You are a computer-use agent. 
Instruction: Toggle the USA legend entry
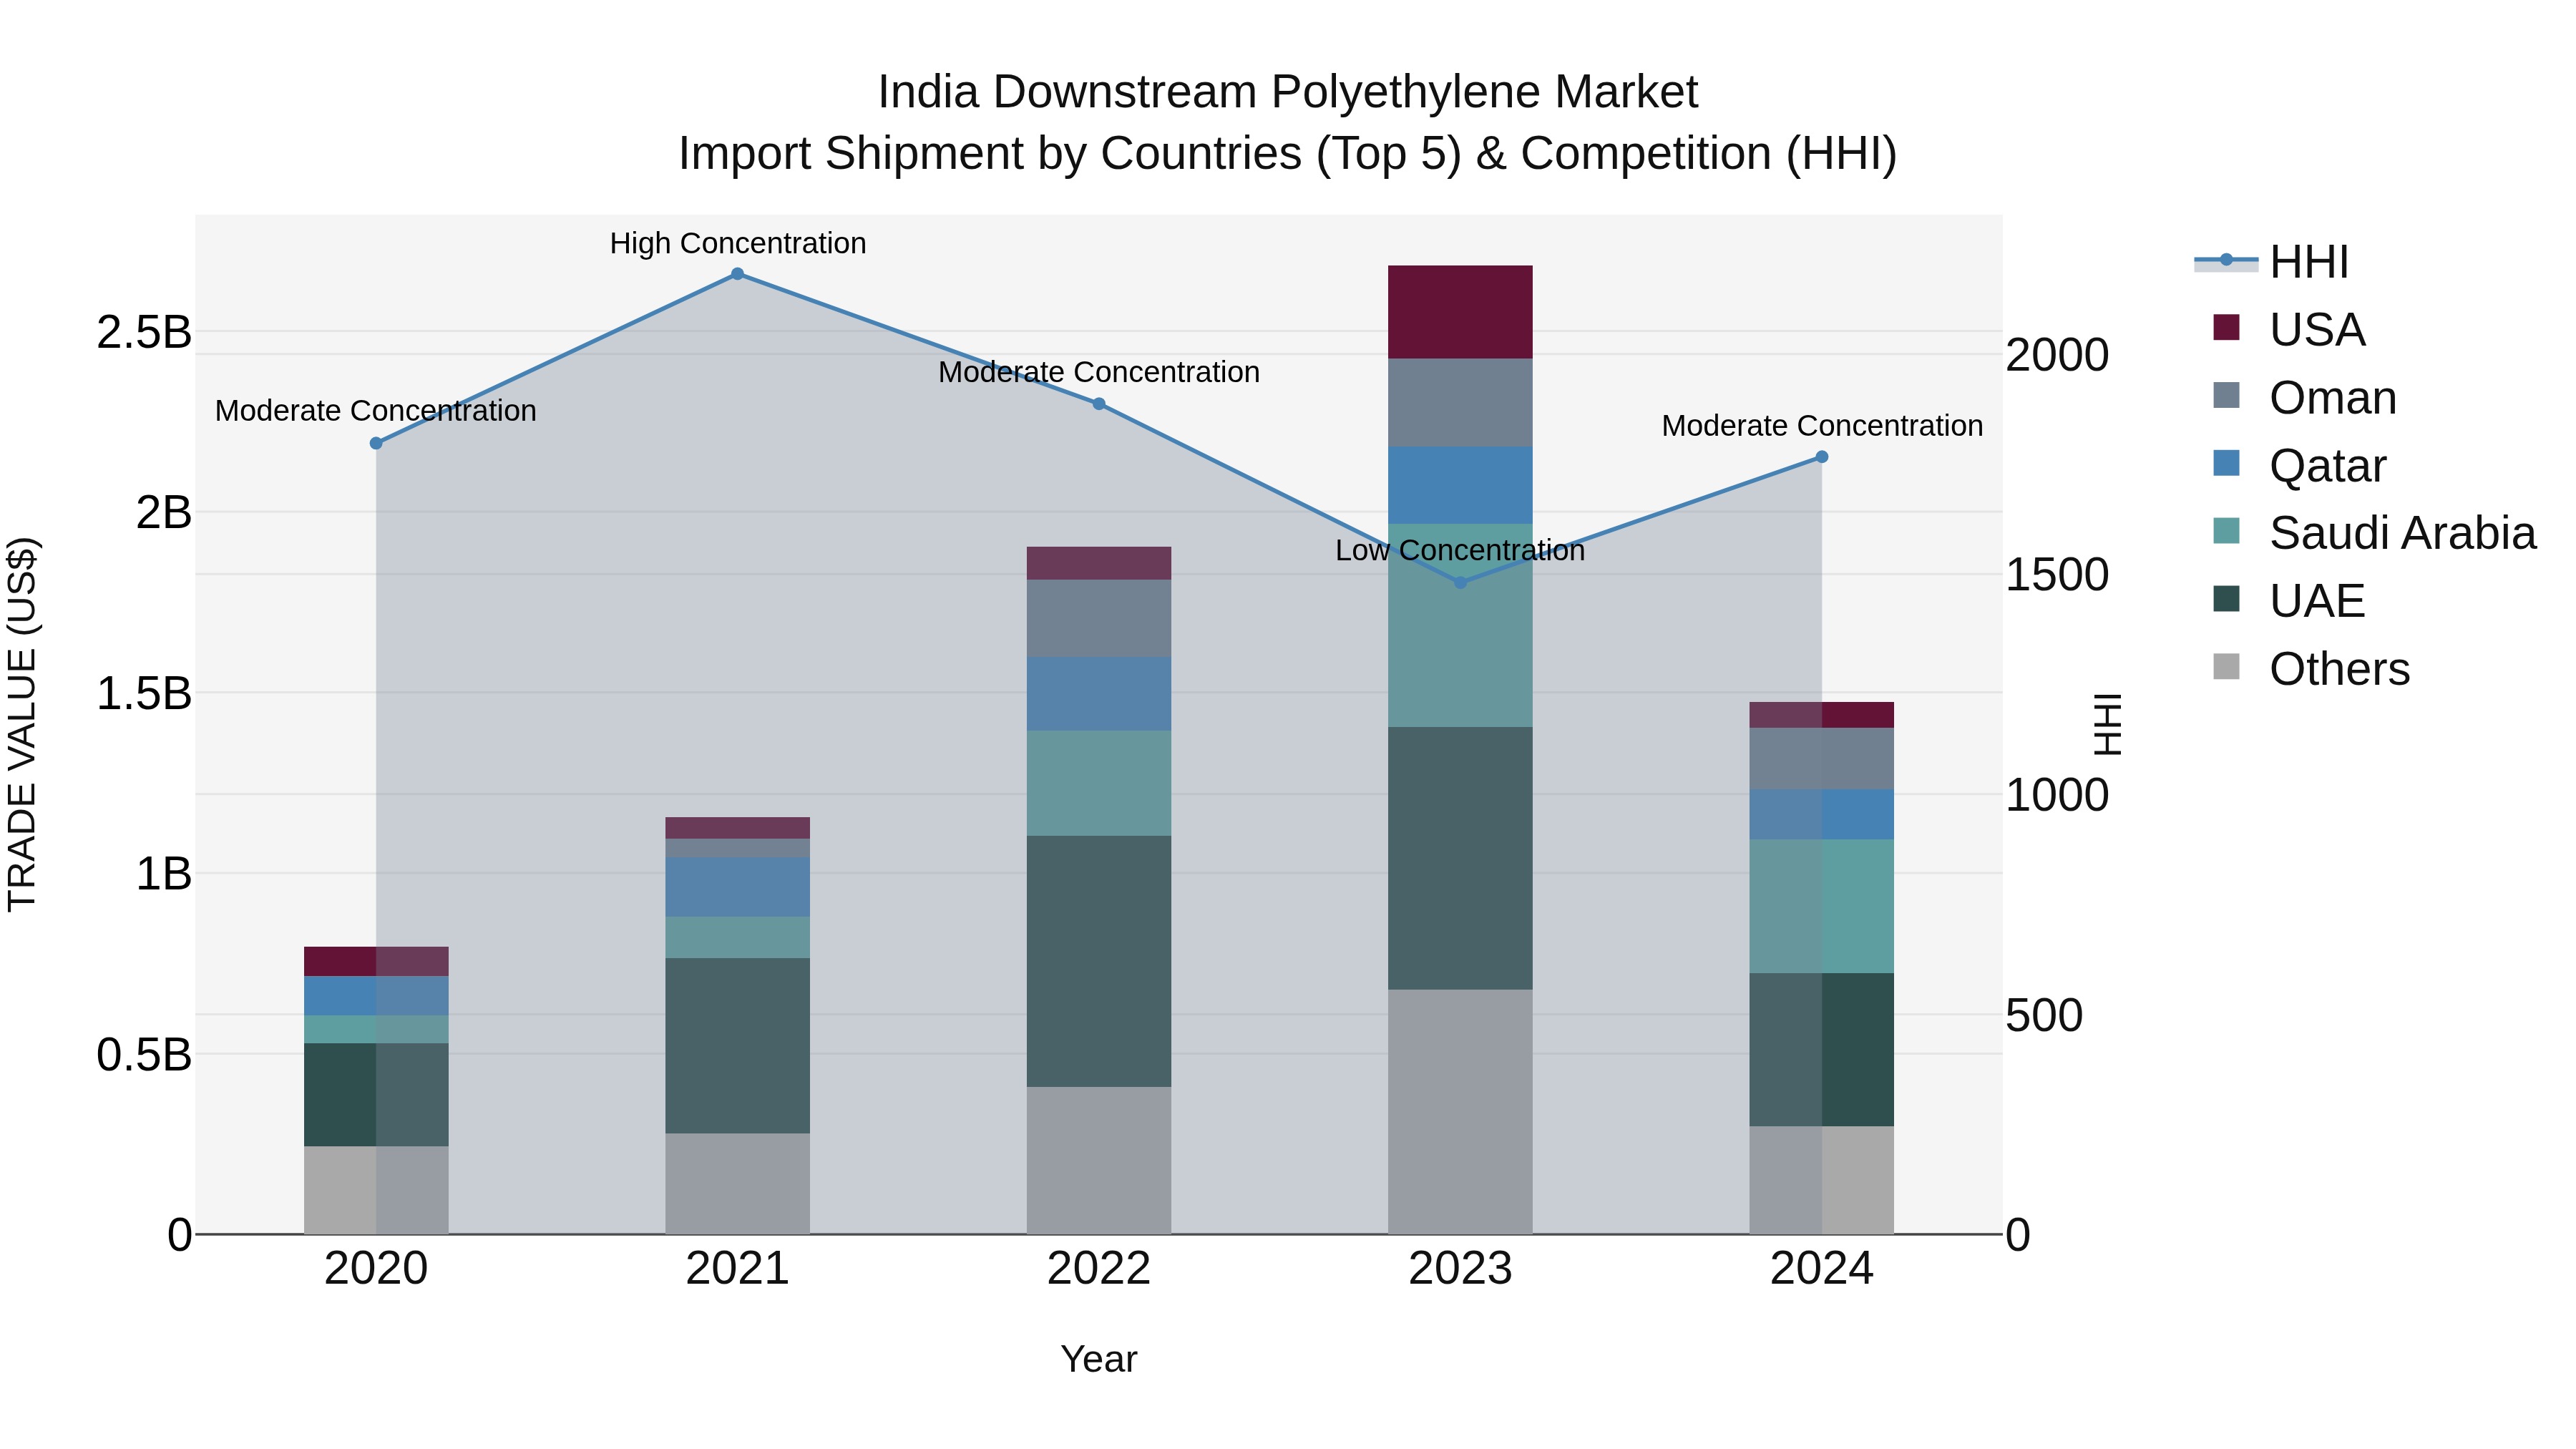click(x=2289, y=329)
